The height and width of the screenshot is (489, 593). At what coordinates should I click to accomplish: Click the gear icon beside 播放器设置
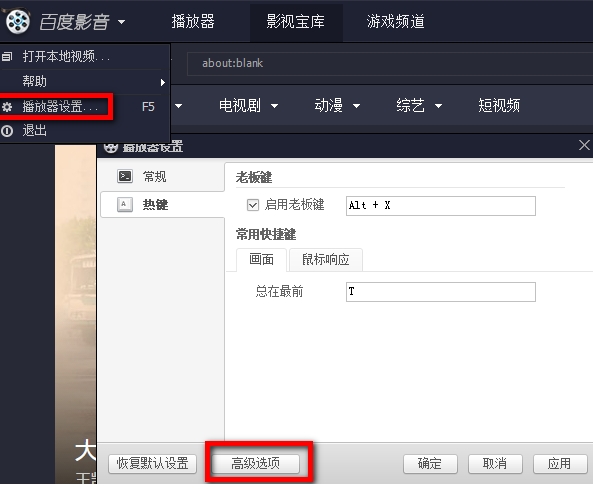[x=7, y=107]
